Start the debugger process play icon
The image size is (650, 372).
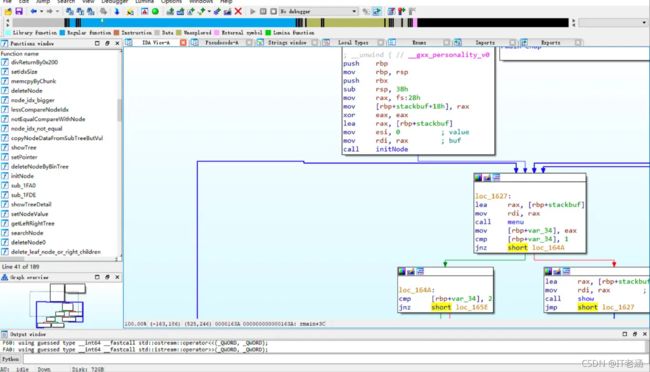252,11
